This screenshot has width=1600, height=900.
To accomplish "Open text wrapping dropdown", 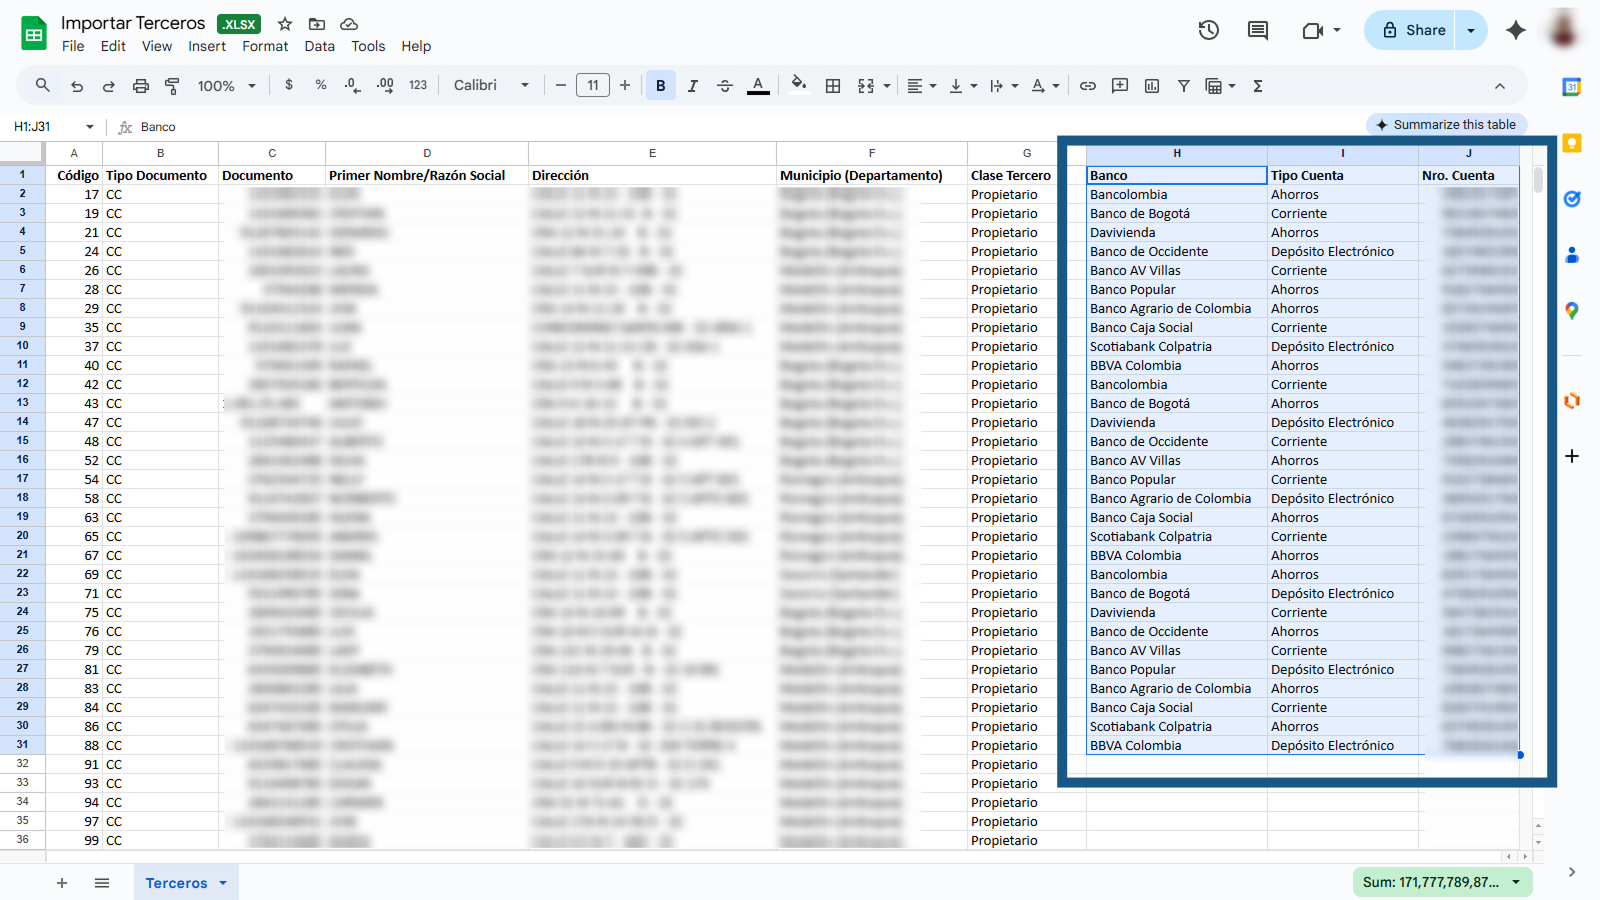I will click(x=1004, y=86).
